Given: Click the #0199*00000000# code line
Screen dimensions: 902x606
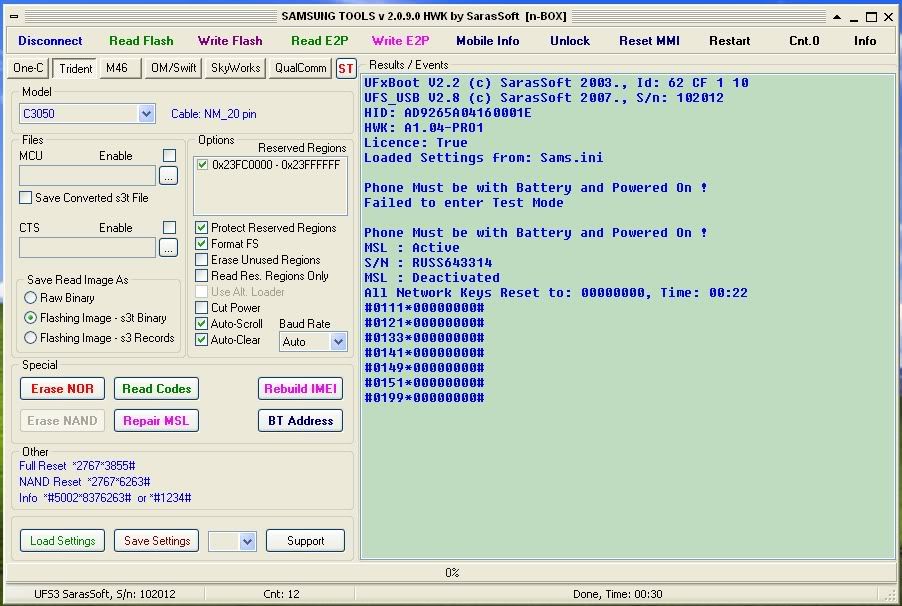Looking at the screenshot, I should pos(424,398).
